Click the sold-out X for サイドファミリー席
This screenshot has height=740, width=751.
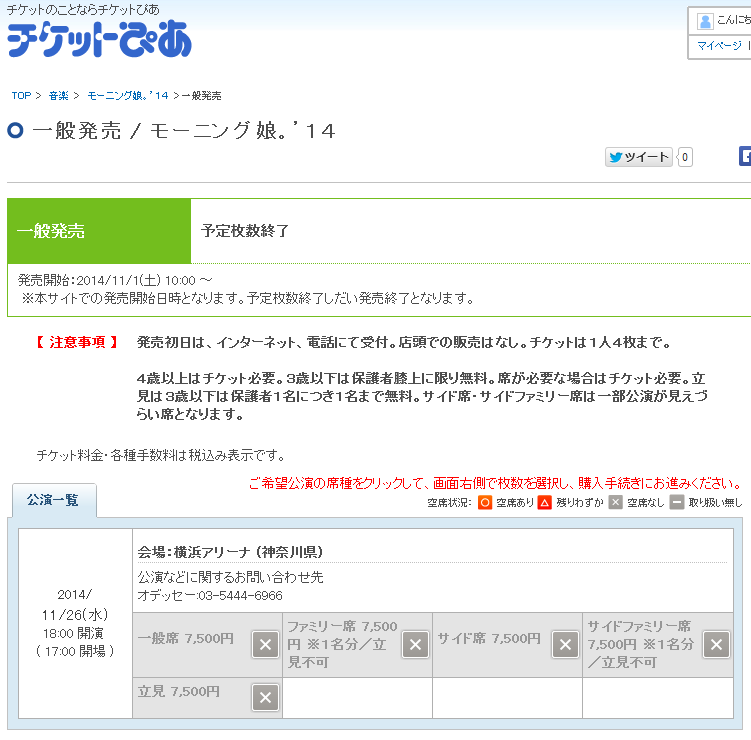(x=716, y=645)
